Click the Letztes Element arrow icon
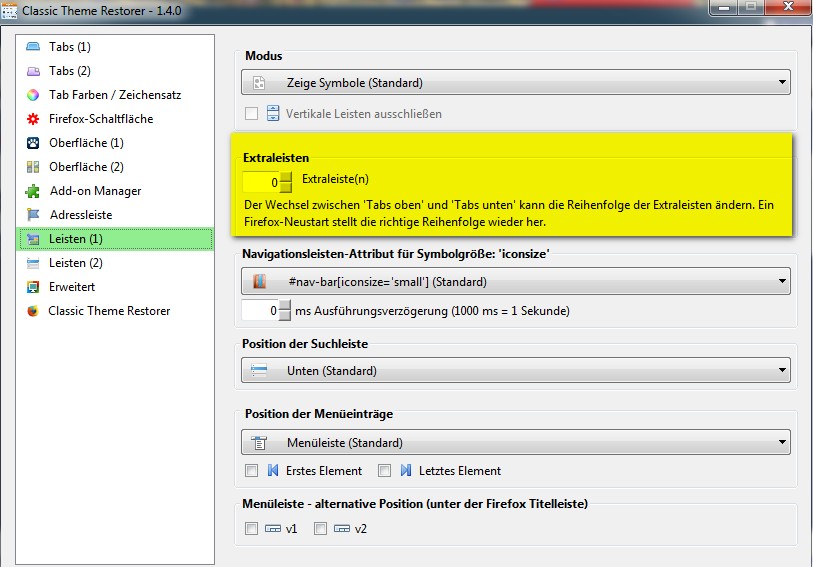The height and width of the screenshot is (567, 813). pyautogui.click(x=406, y=471)
